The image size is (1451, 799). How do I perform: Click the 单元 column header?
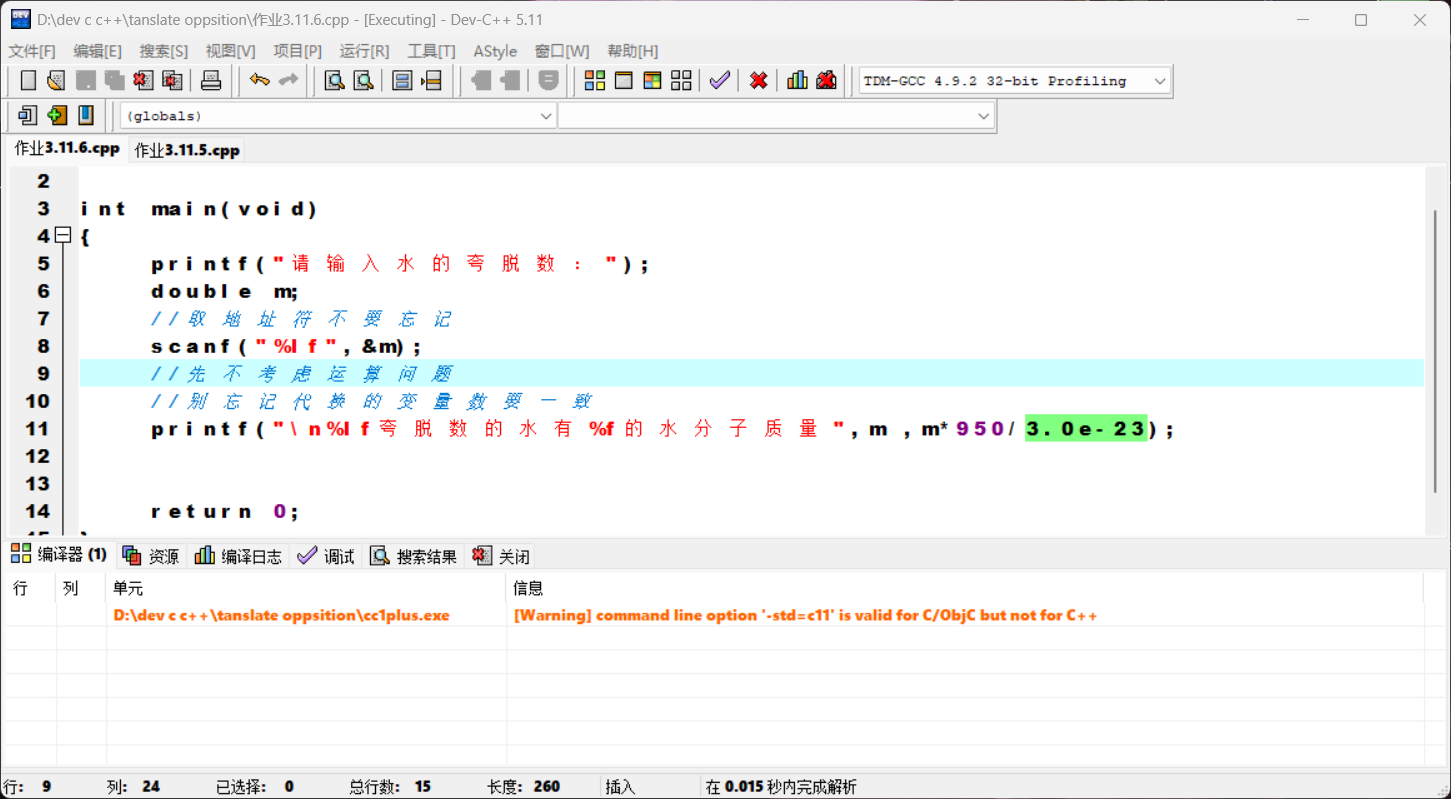pyautogui.click(x=307, y=588)
